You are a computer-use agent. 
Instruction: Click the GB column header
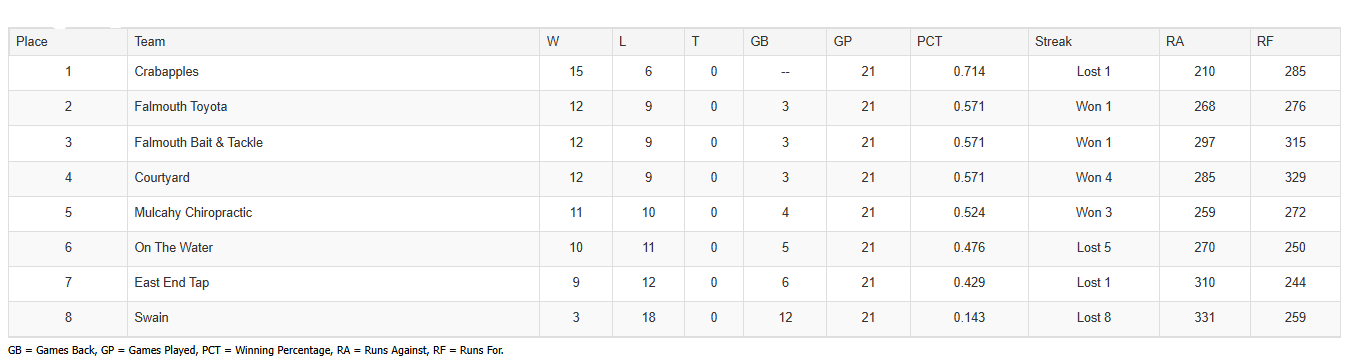[759, 42]
